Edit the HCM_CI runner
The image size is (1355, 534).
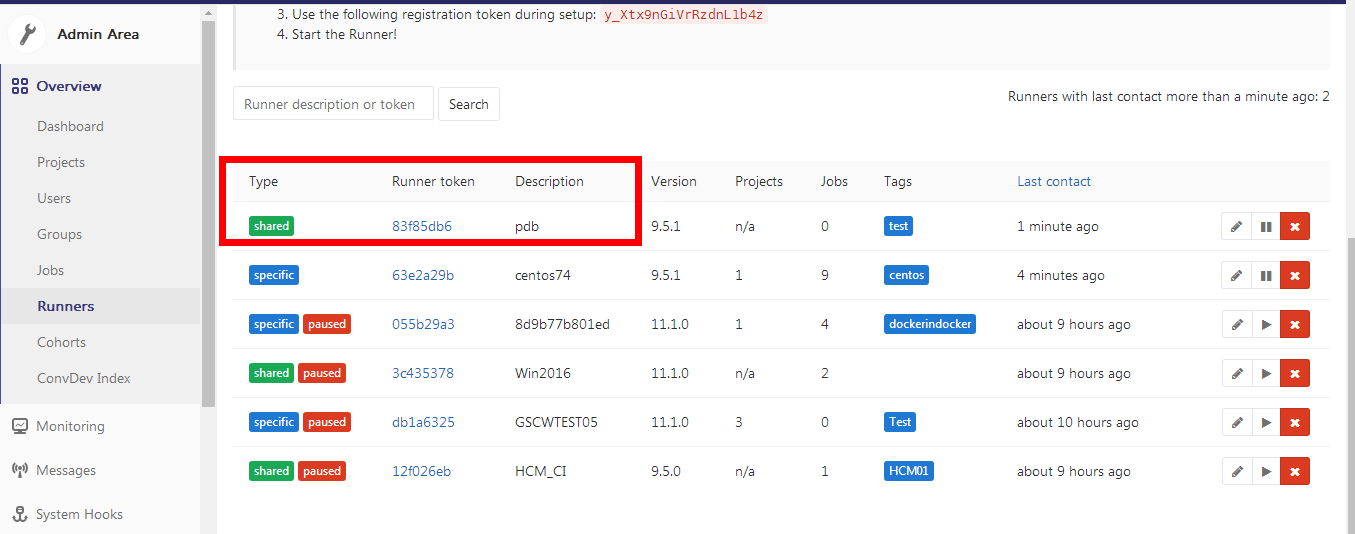pos(1237,471)
